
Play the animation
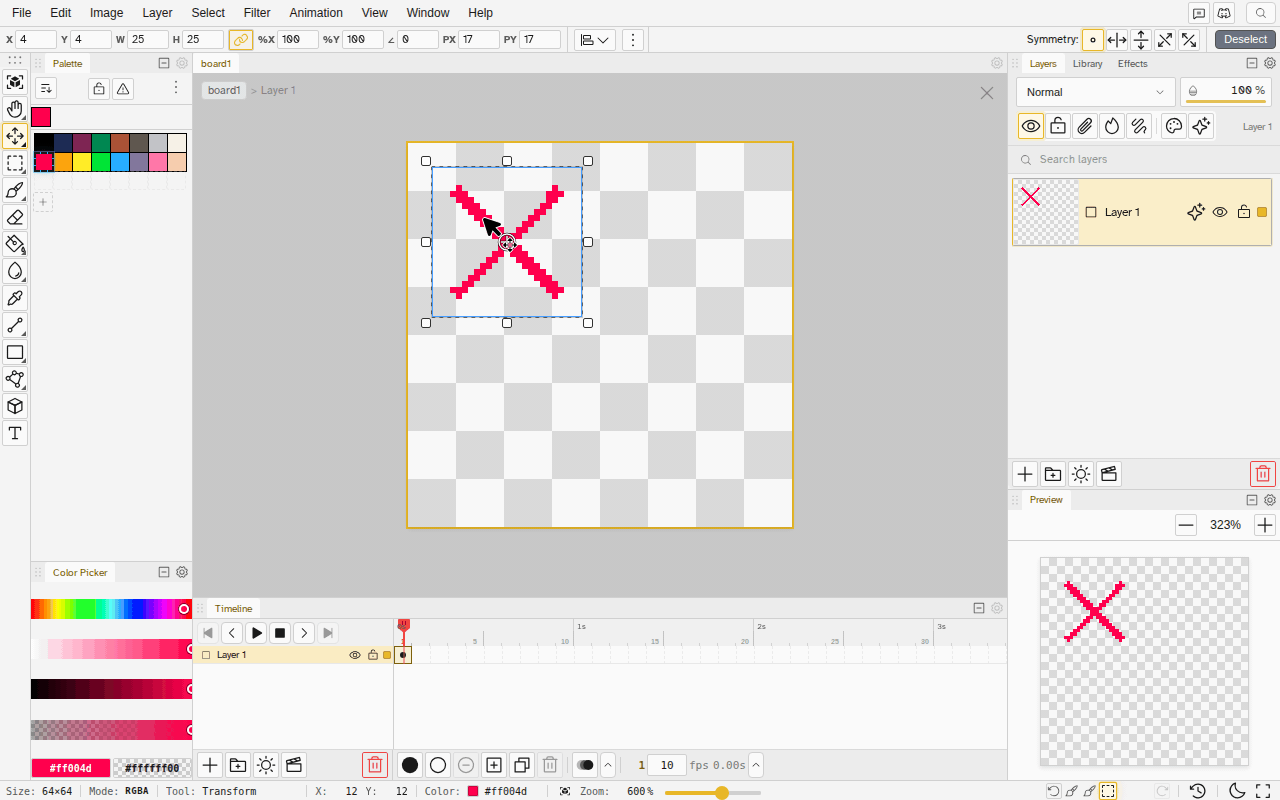256,633
